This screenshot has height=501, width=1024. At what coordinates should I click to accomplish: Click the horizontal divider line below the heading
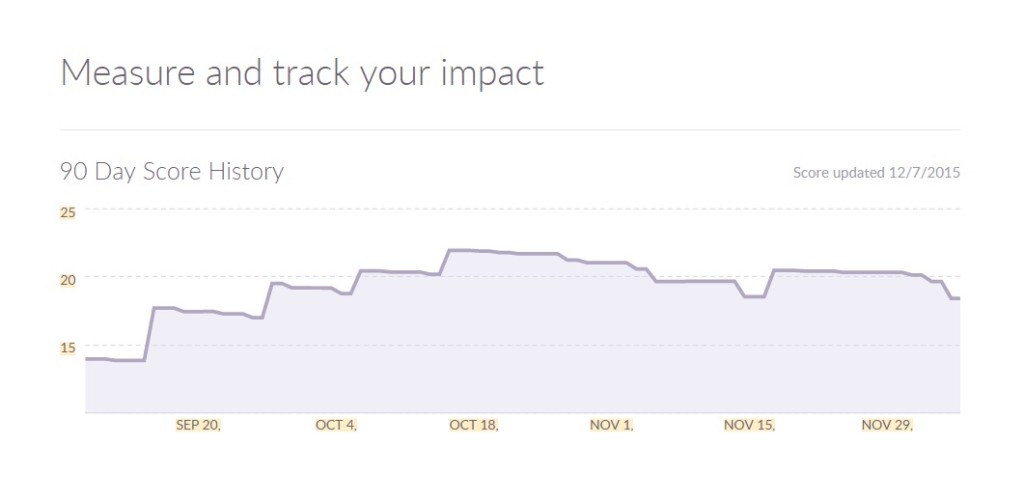click(510, 130)
